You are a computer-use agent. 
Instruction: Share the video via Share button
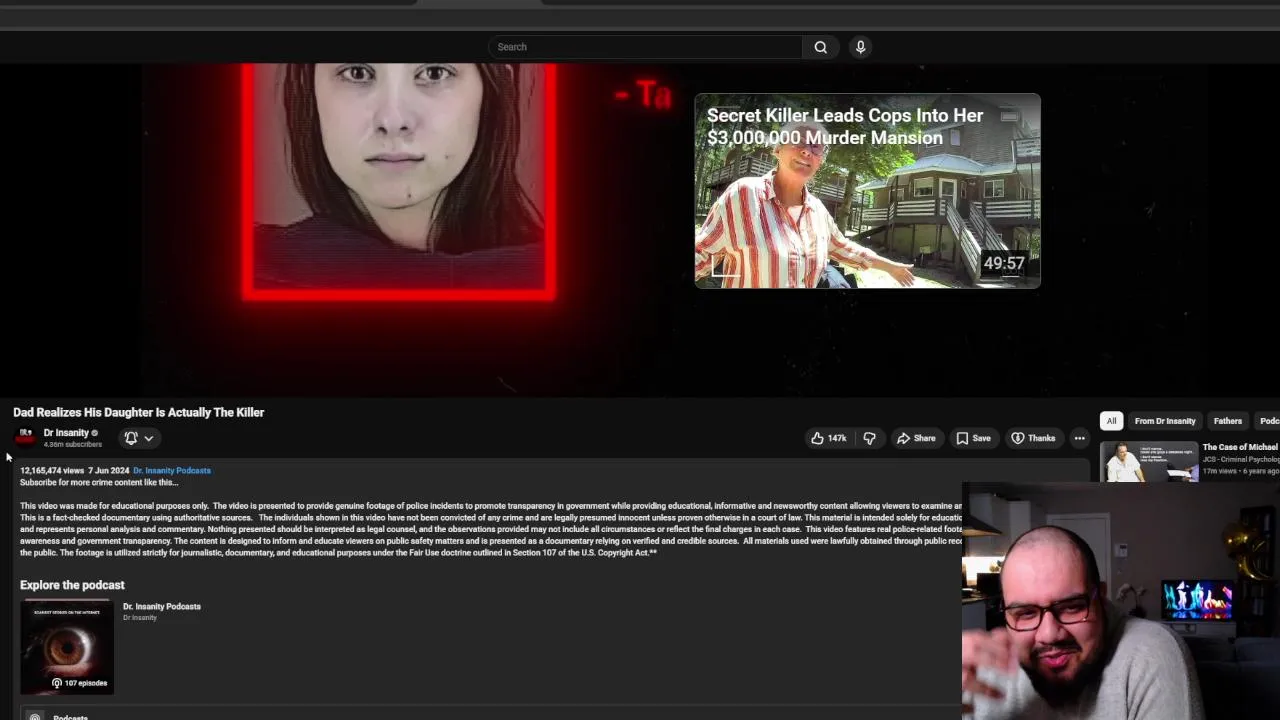(916, 438)
